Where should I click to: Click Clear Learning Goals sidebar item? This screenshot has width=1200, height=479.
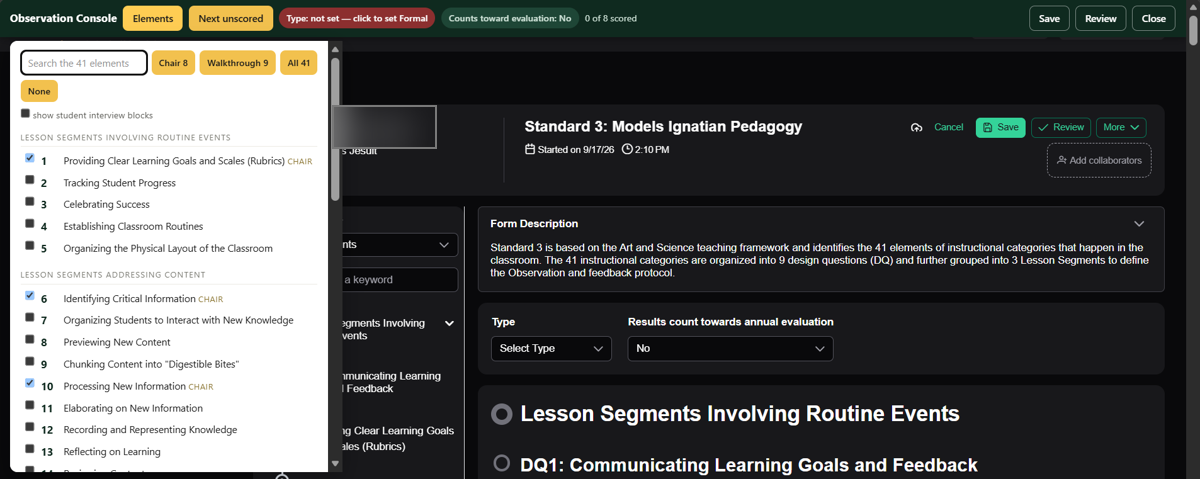click(398, 438)
